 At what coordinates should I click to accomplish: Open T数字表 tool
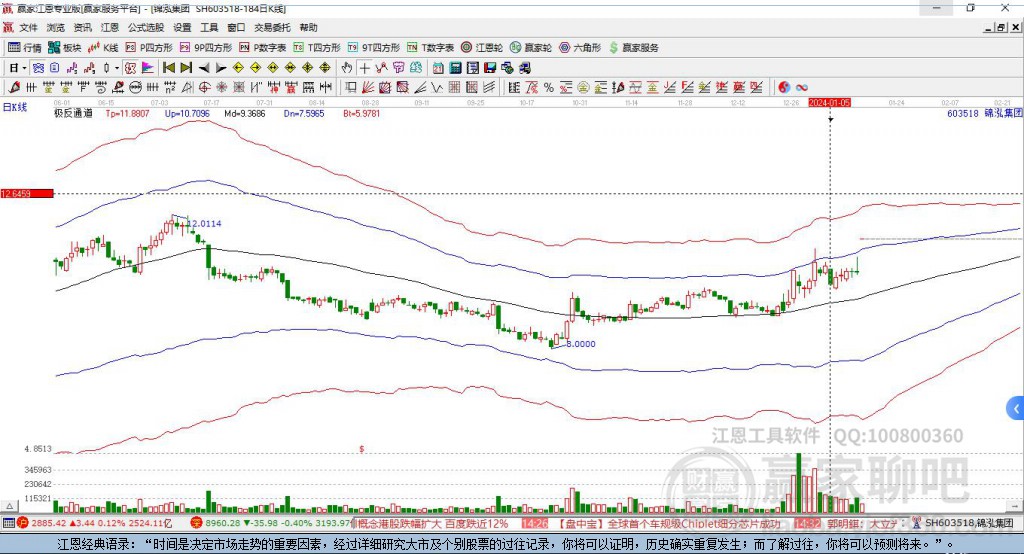(x=430, y=48)
